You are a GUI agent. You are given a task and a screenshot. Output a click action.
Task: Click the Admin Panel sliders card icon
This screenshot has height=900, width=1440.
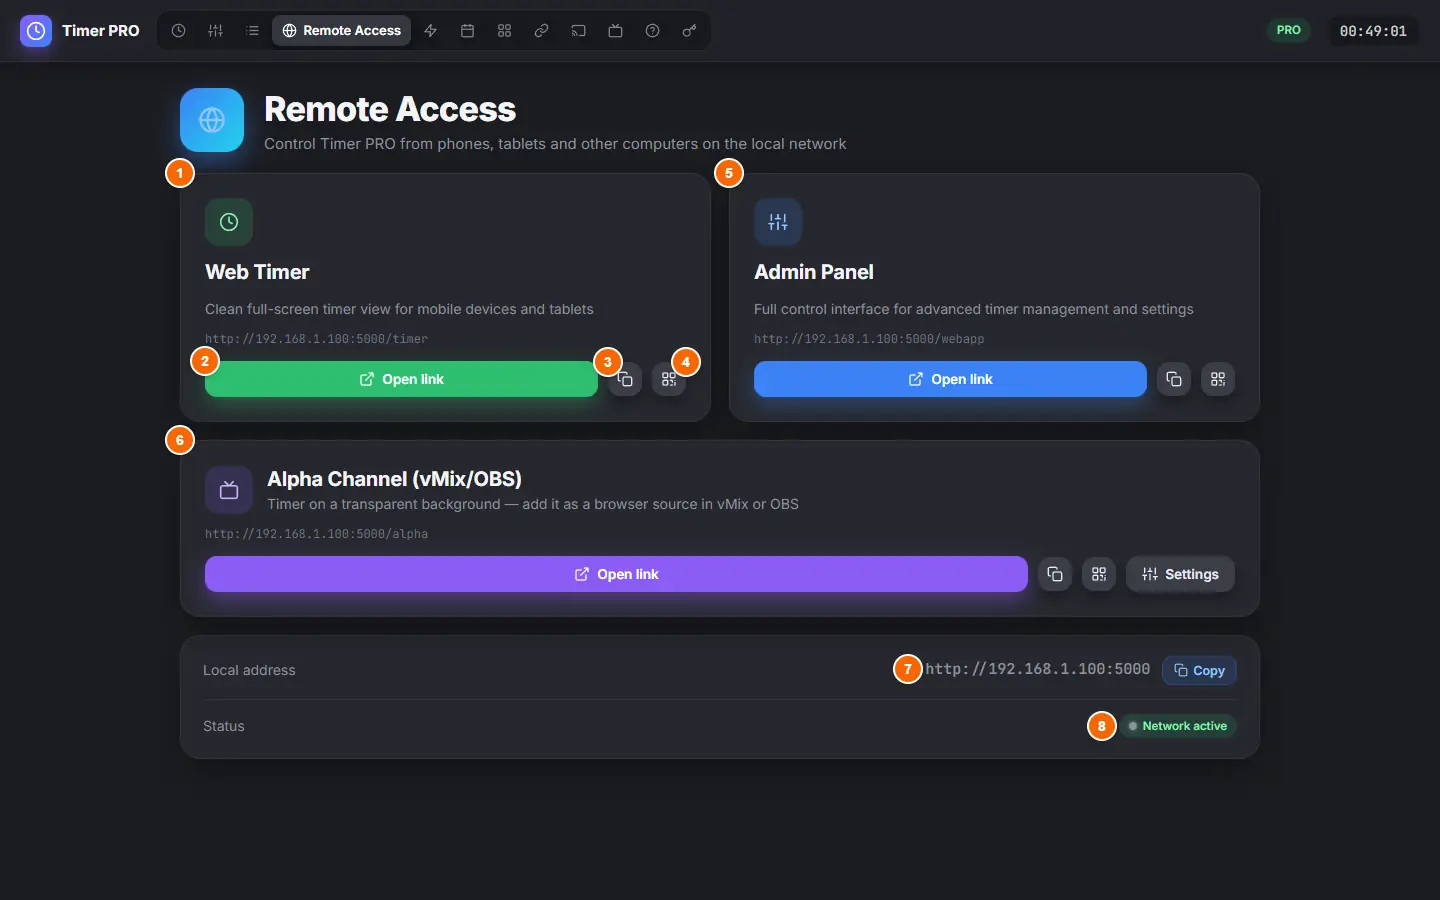[x=778, y=222]
